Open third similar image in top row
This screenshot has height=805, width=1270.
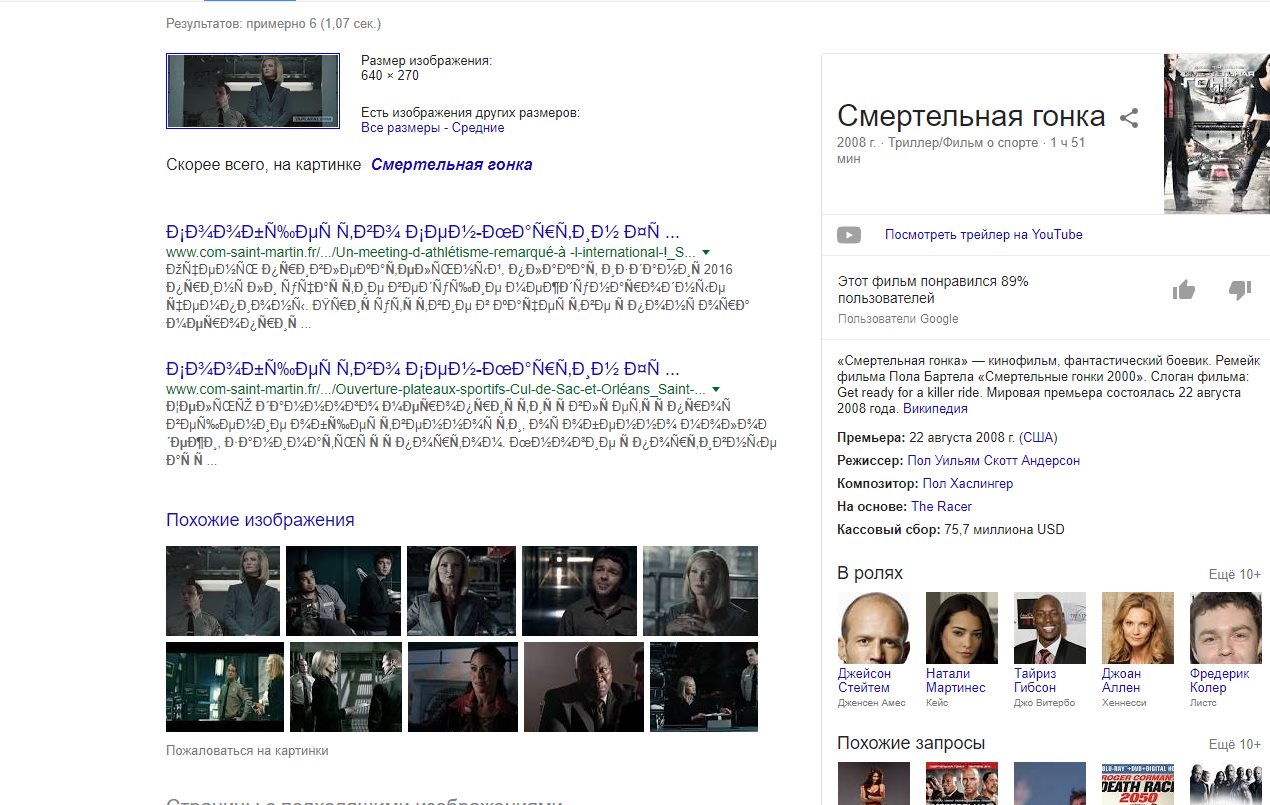click(x=461, y=591)
